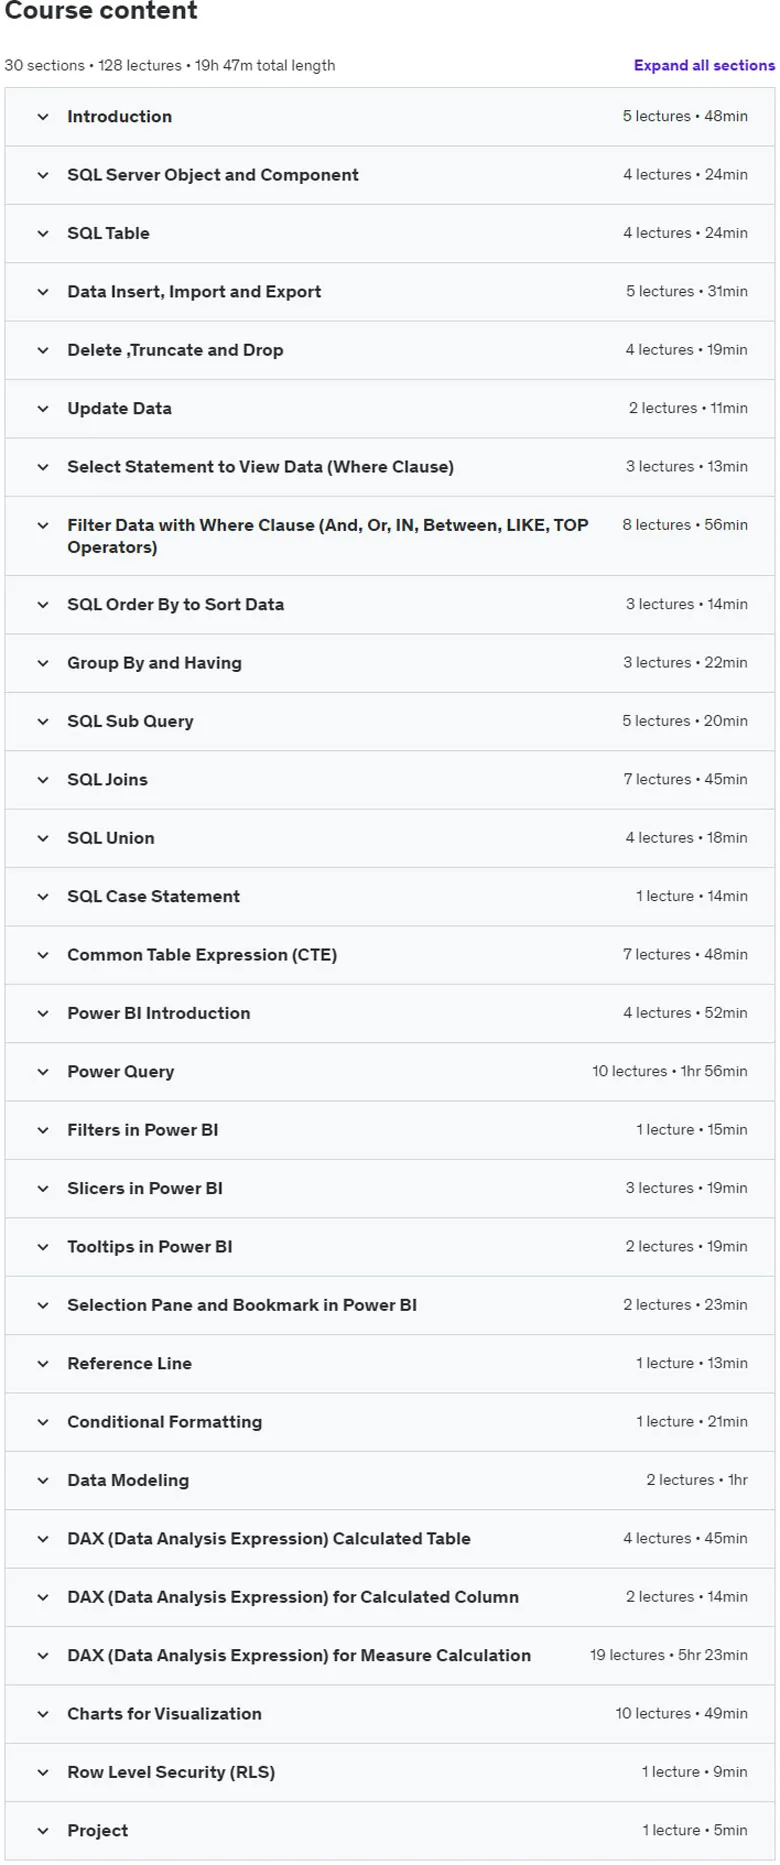Open the Update Data section title
This screenshot has width=780, height=1865.
119,408
